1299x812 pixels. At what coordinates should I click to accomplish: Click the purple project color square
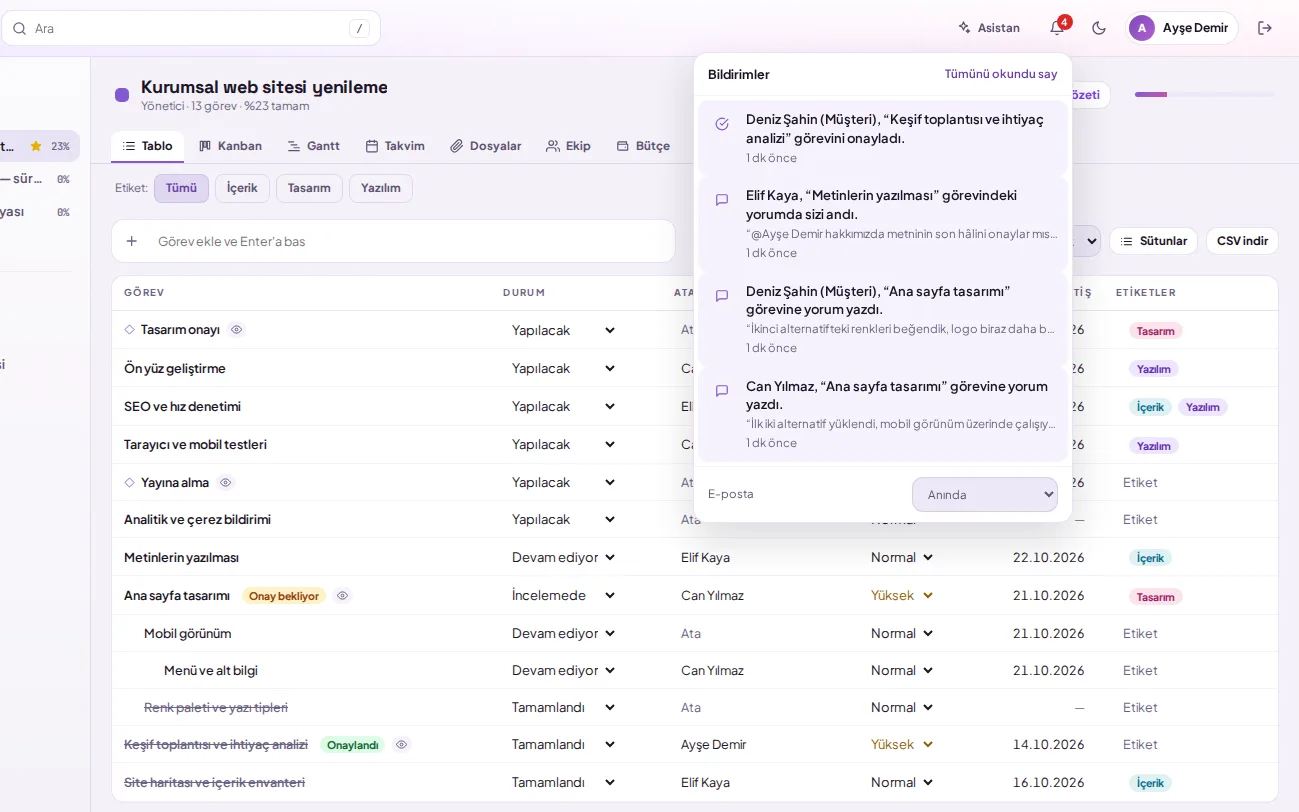pyautogui.click(x=122, y=95)
